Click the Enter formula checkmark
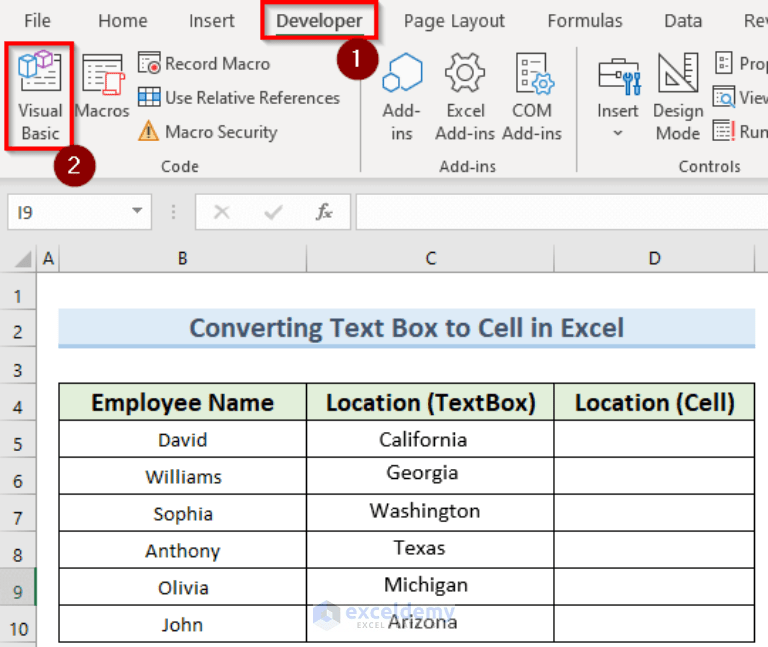The height and width of the screenshot is (647, 768). tap(273, 212)
